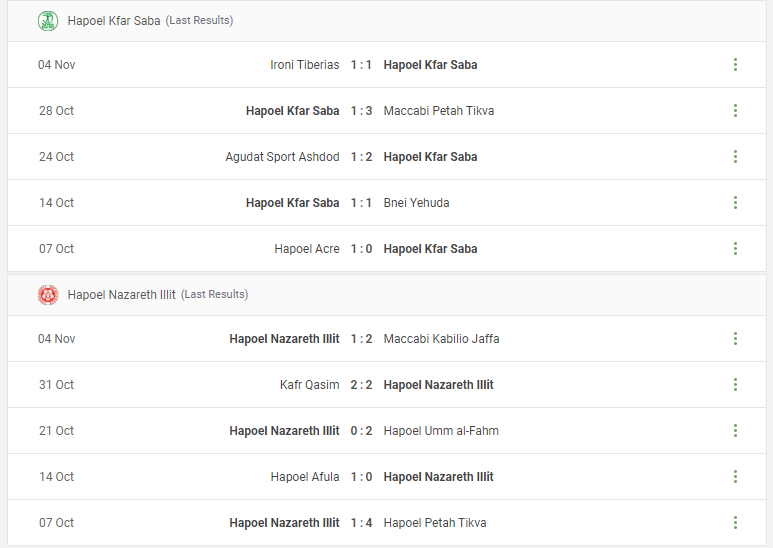Select Kafr Qasim team name
773x548 pixels.
click(310, 384)
